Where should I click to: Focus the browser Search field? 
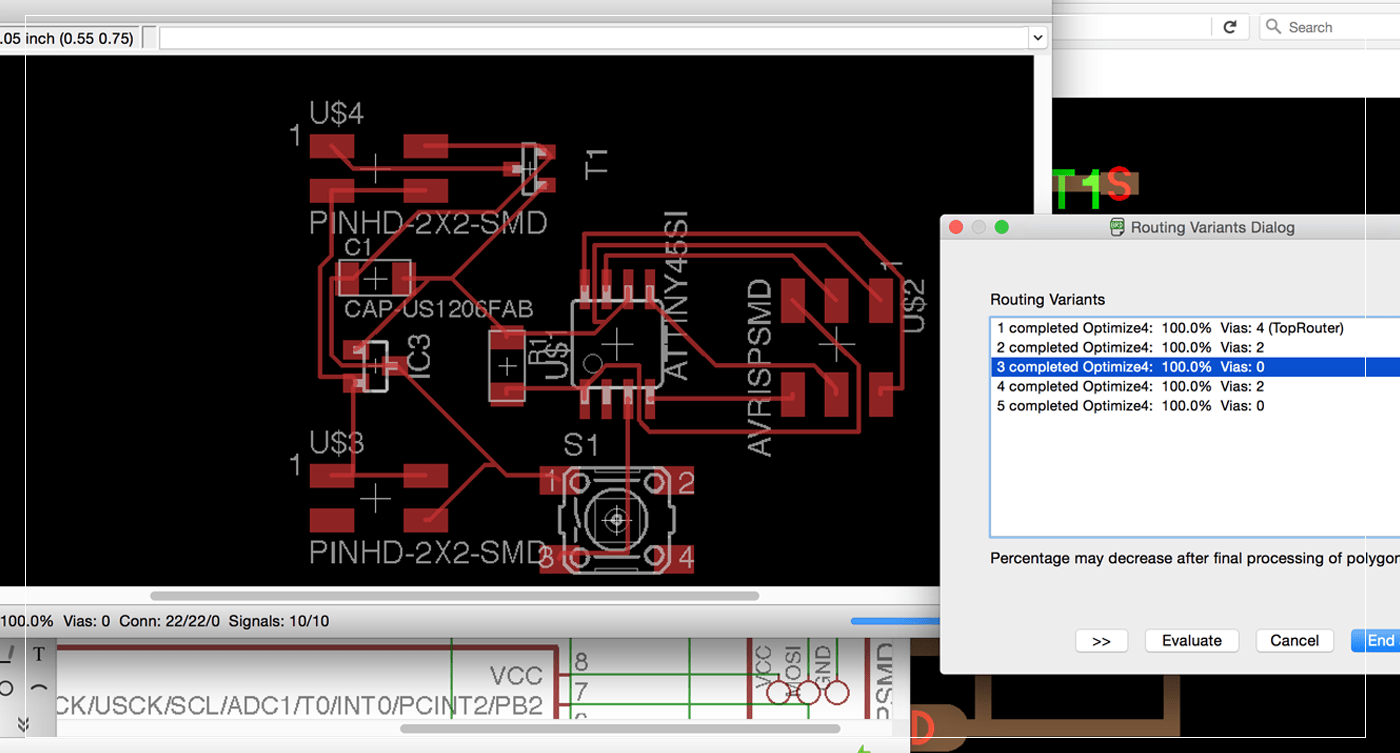point(1330,27)
